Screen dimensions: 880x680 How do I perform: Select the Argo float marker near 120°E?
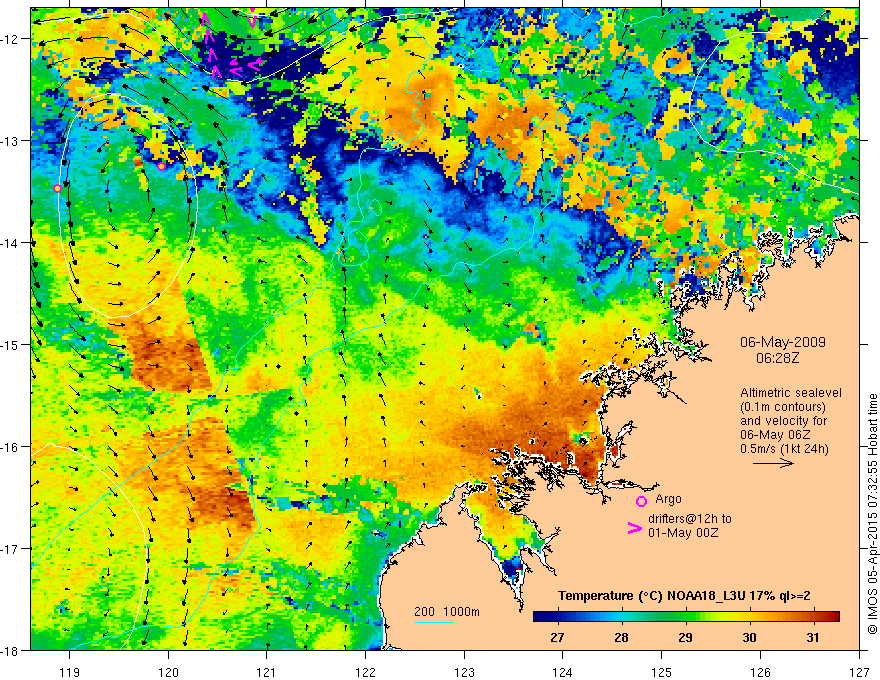coord(162,166)
